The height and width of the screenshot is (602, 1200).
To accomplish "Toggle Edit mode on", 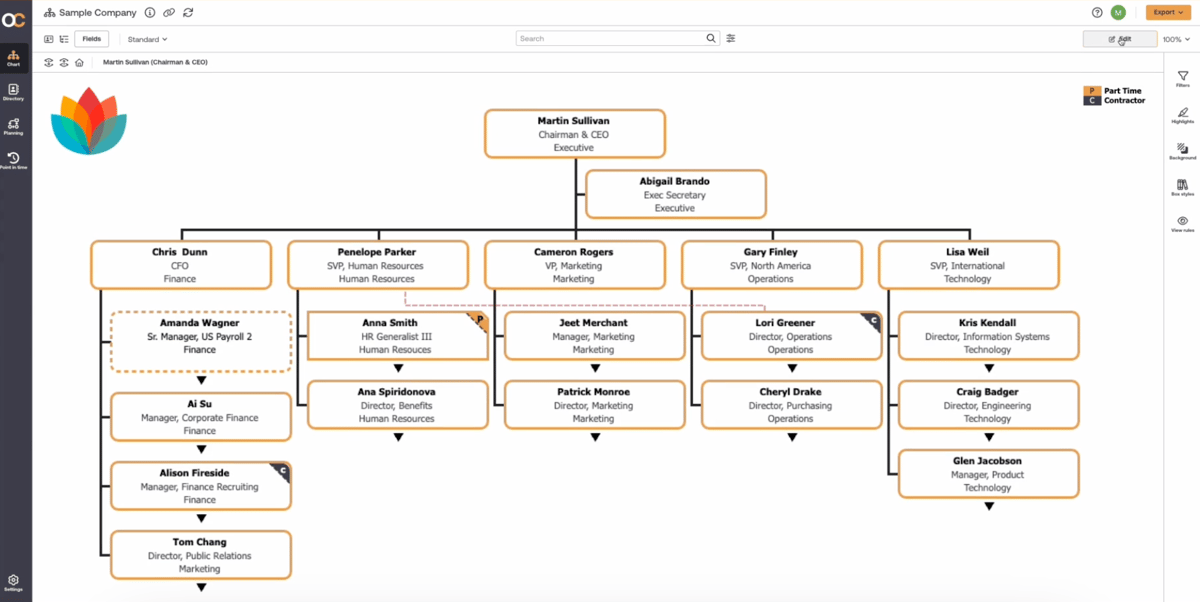I will point(1120,38).
